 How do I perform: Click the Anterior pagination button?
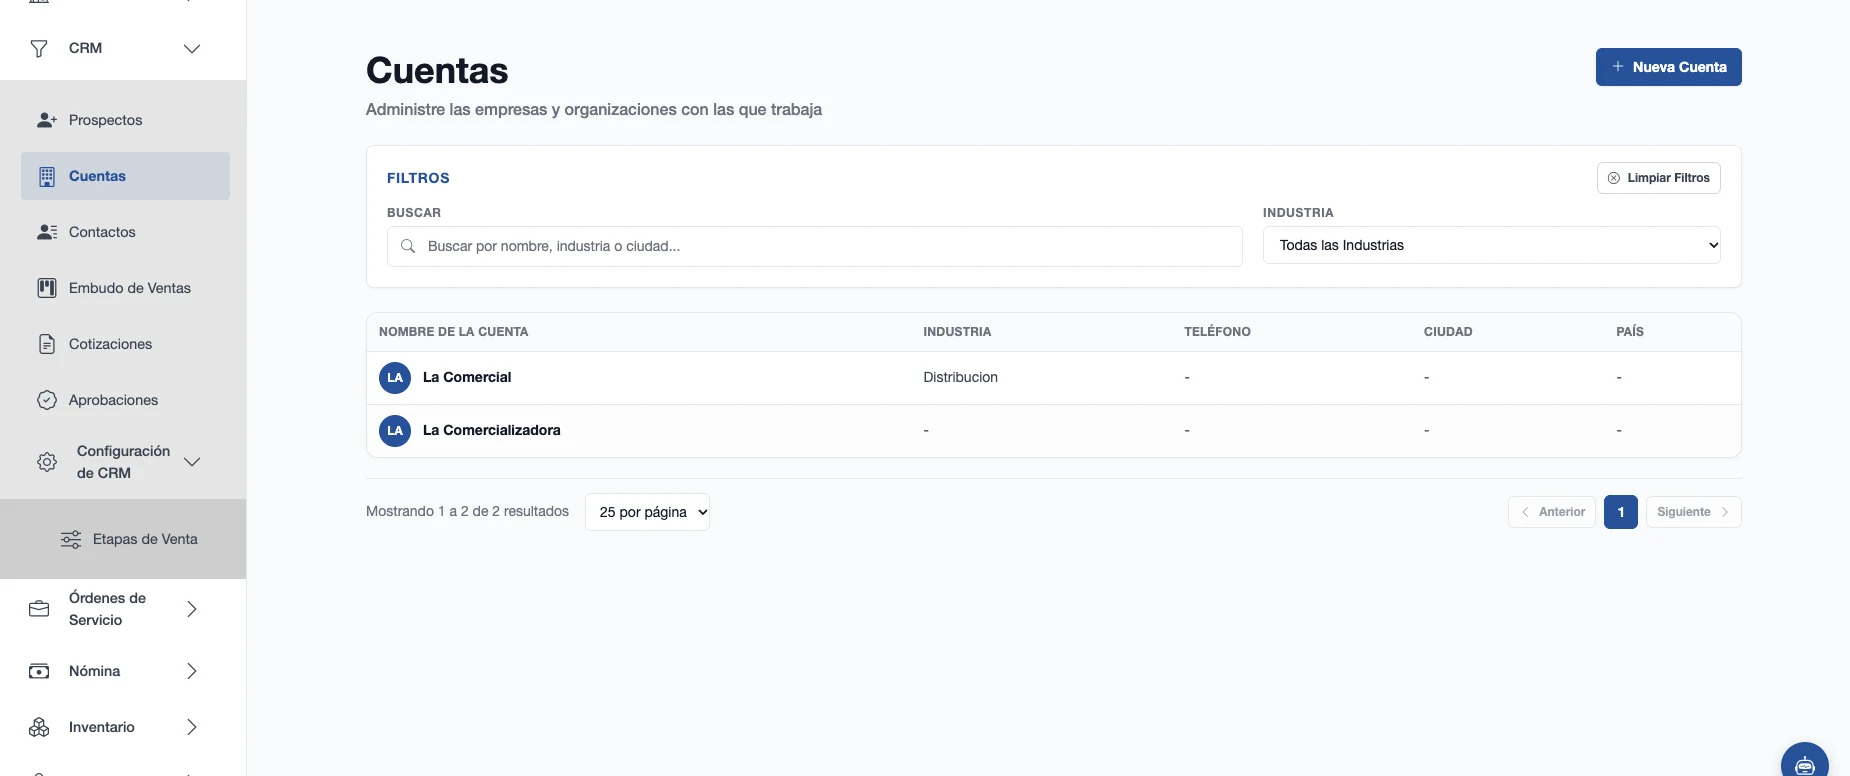tap(1552, 512)
